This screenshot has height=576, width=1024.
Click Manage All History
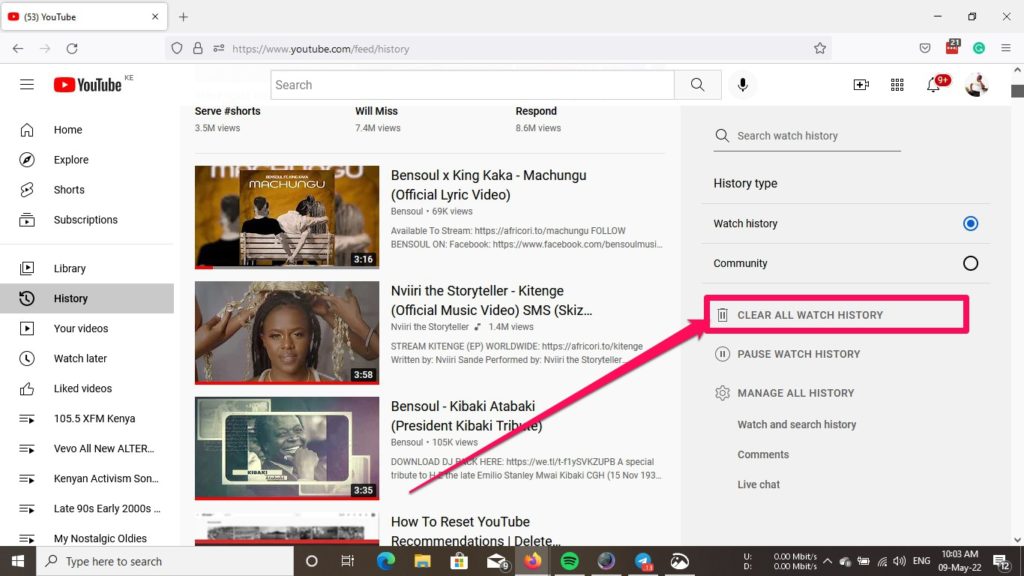click(x=785, y=393)
